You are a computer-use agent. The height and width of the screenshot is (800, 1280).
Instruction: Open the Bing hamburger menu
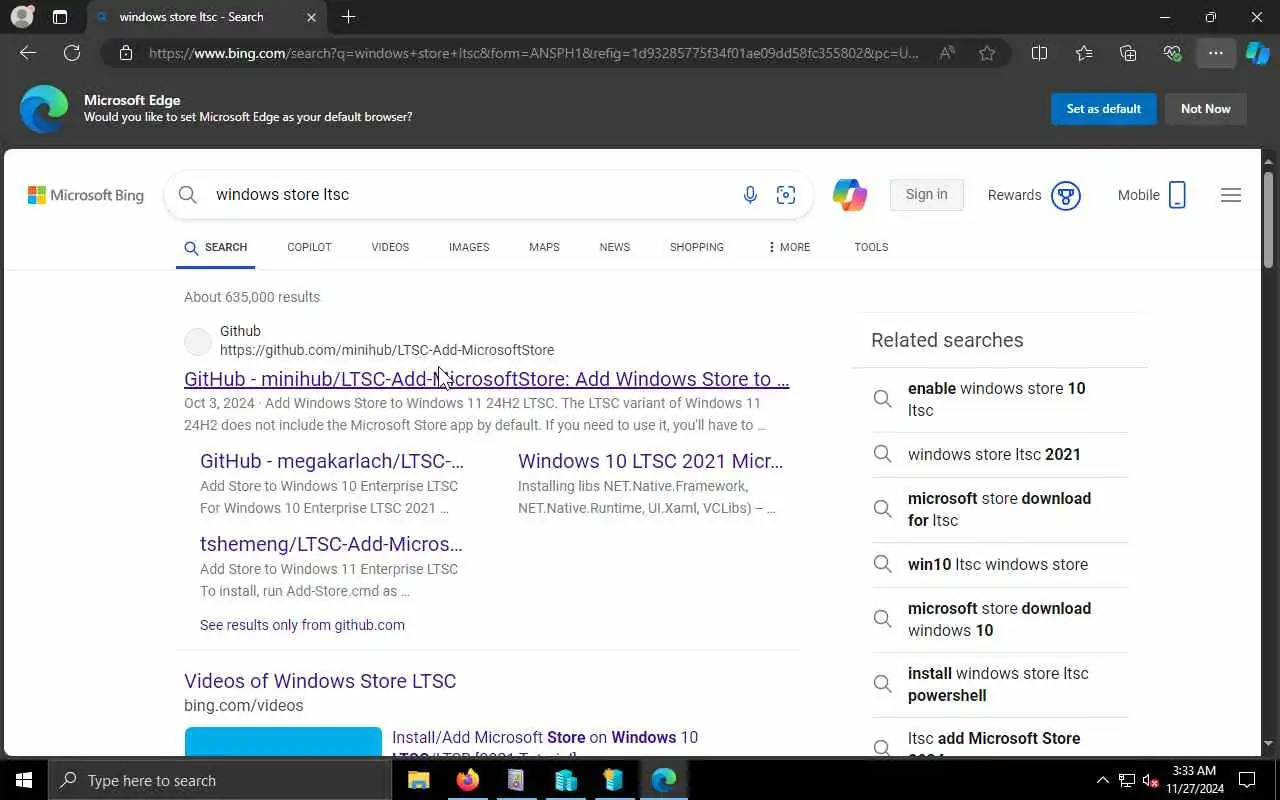(x=1231, y=195)
